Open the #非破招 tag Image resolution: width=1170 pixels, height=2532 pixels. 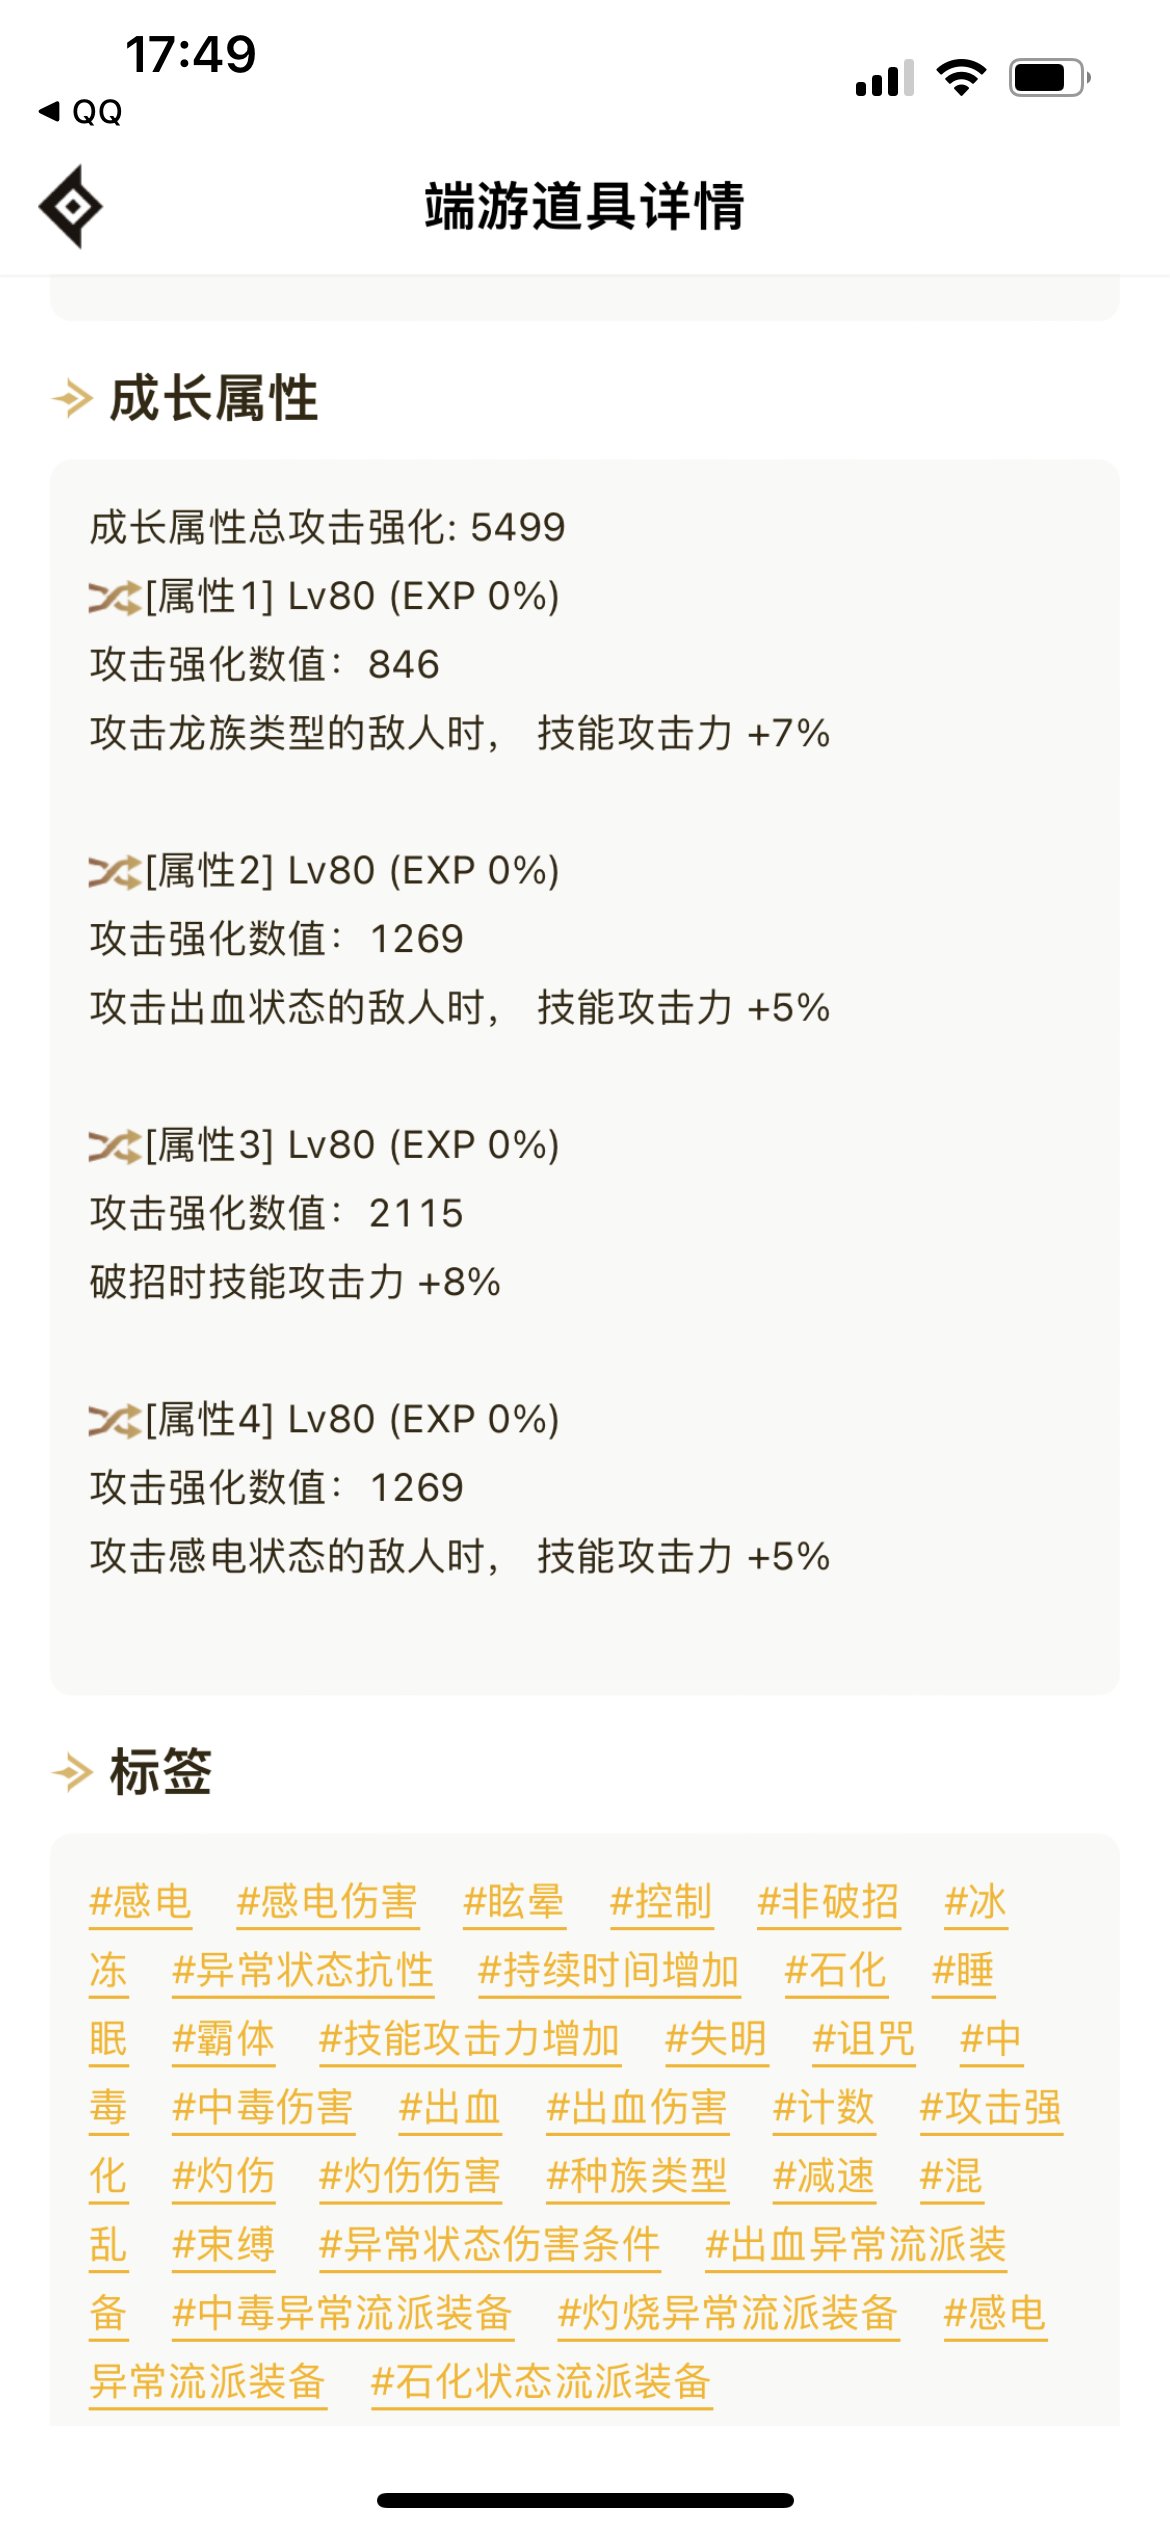click(x=828, y=1902)
